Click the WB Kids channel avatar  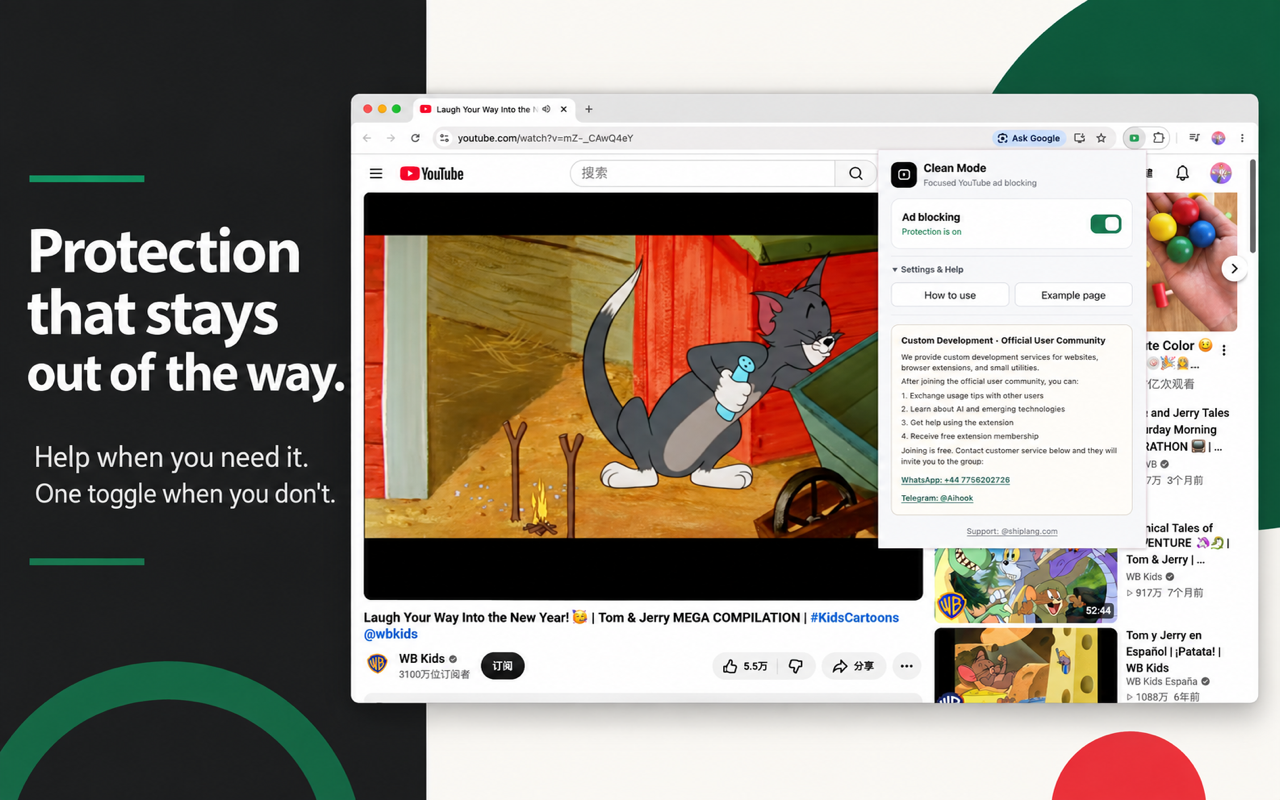click(x=377, y=664)
